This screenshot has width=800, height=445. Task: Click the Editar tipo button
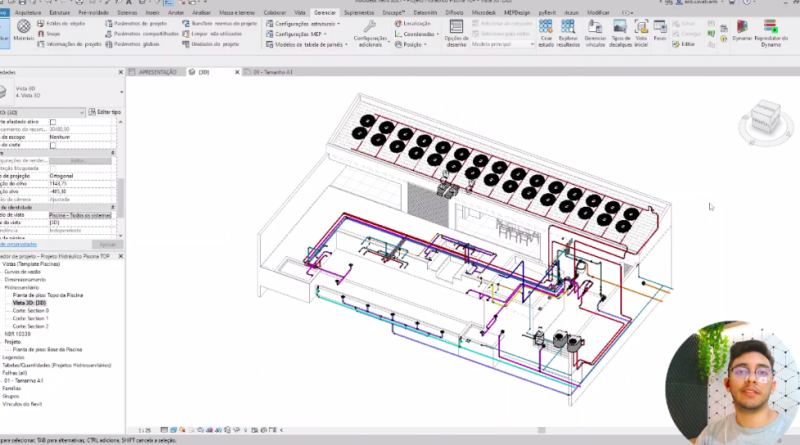[x=104, y=112]
